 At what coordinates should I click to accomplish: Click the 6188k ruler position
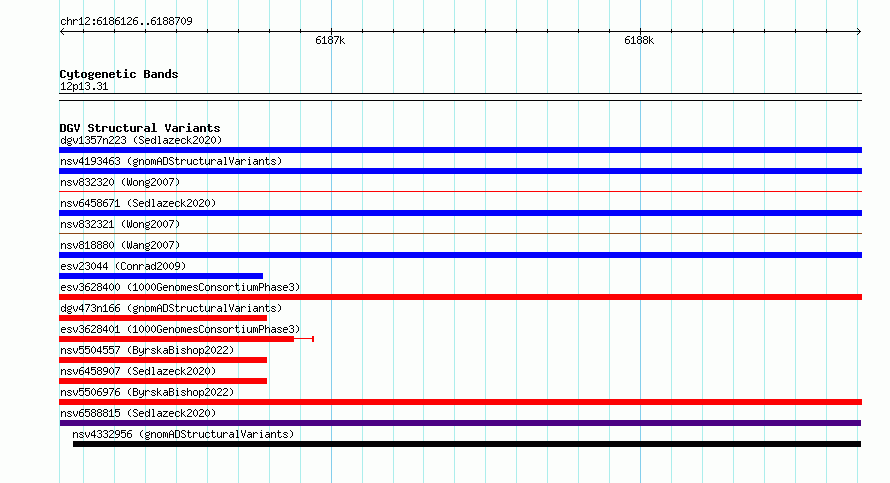click(x=639, y=40)
